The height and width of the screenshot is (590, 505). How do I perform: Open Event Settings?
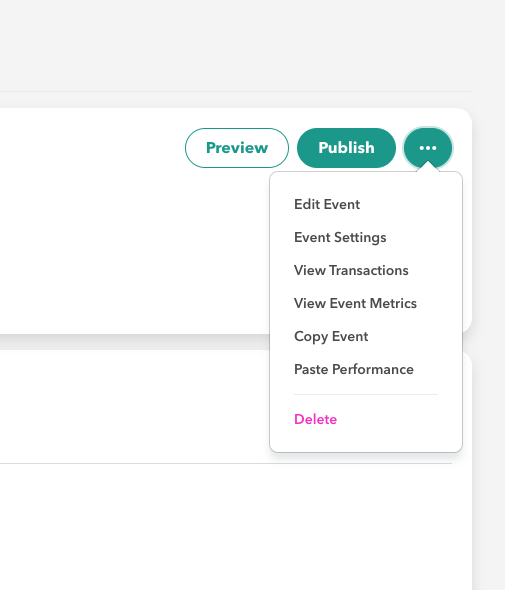click(x=340, y=237)
